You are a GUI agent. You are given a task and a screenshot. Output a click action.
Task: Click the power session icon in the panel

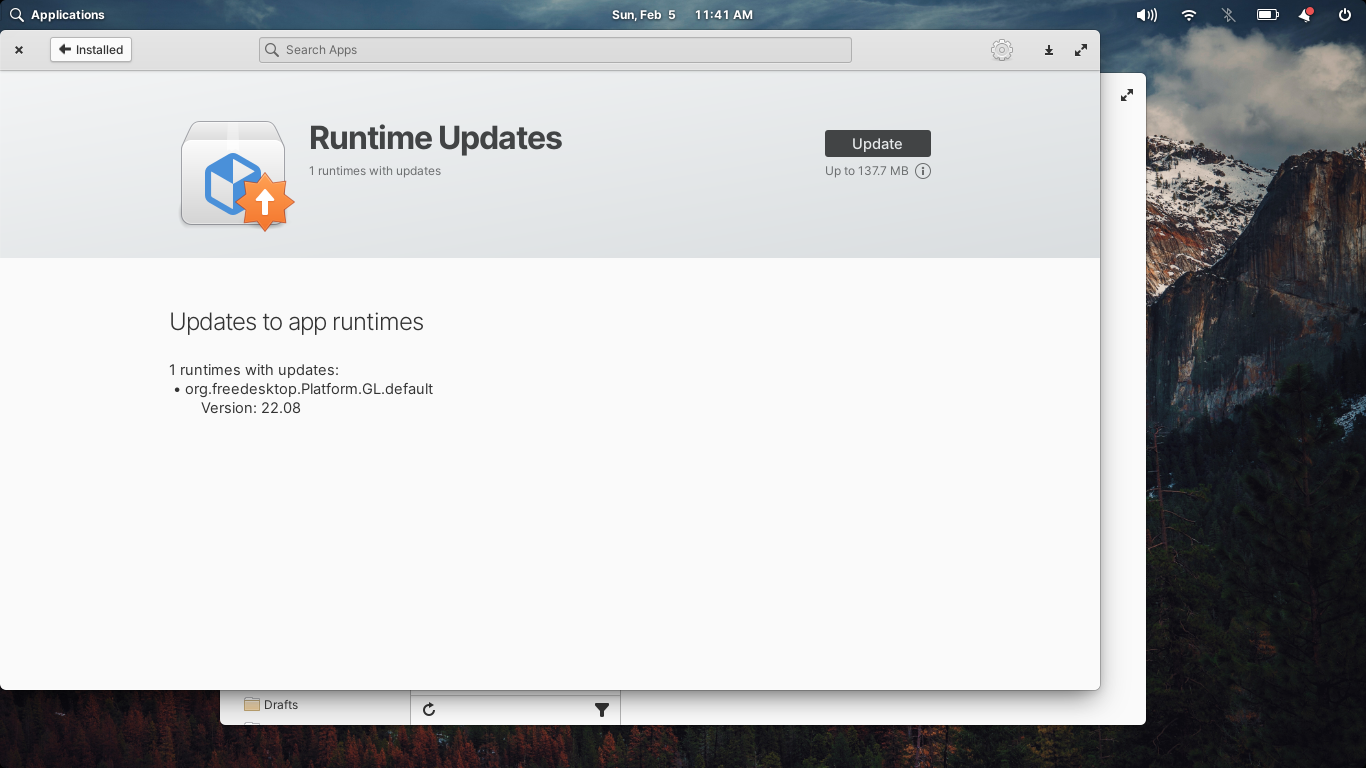pyautogui.click(x=1343, y=14)
